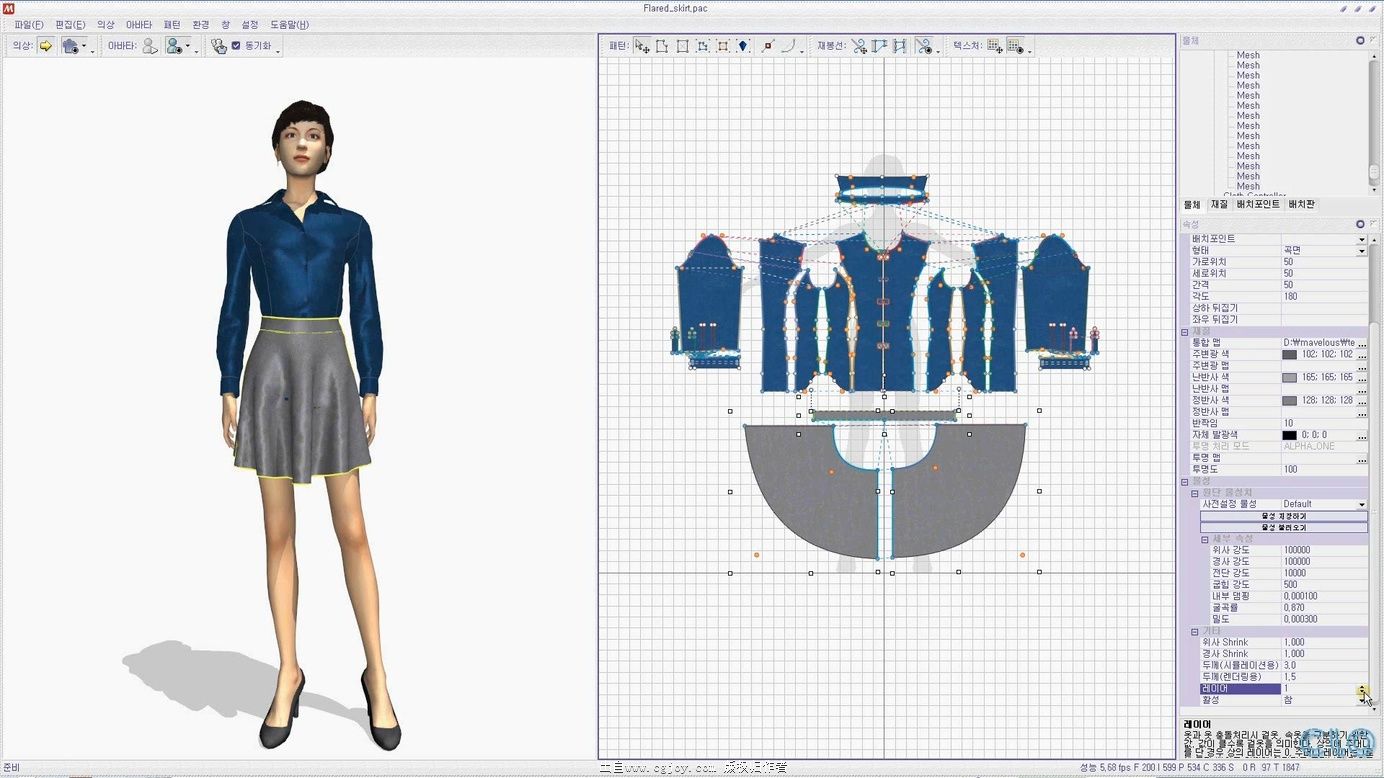Collapse the 물성 property section
This screenshot has width=1384, height=778.
pyautogui.click(x=1185, y=481)
